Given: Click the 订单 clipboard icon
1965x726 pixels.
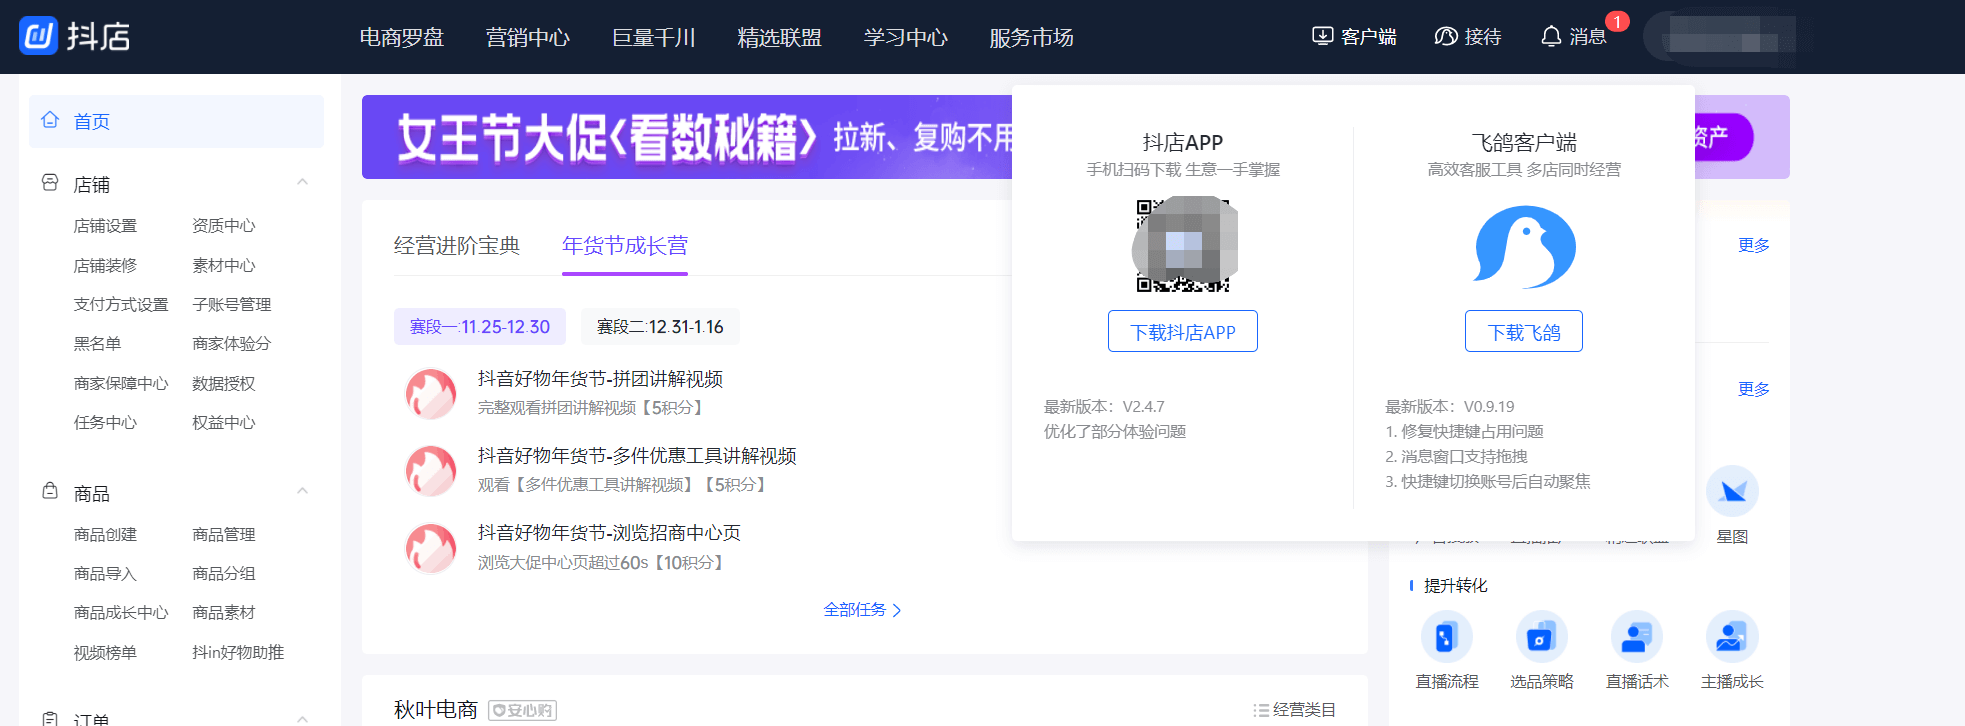Looking at the screenshot, I should click(50, 718).
